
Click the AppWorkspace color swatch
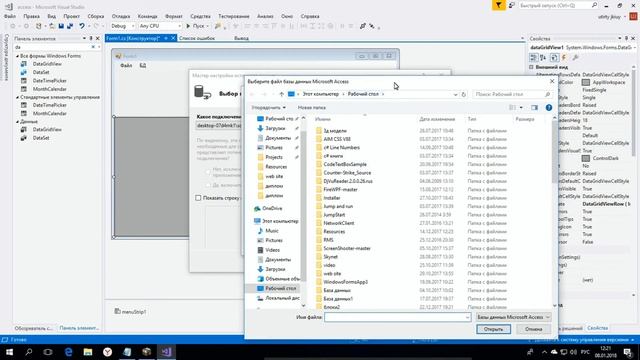[586, 82]
